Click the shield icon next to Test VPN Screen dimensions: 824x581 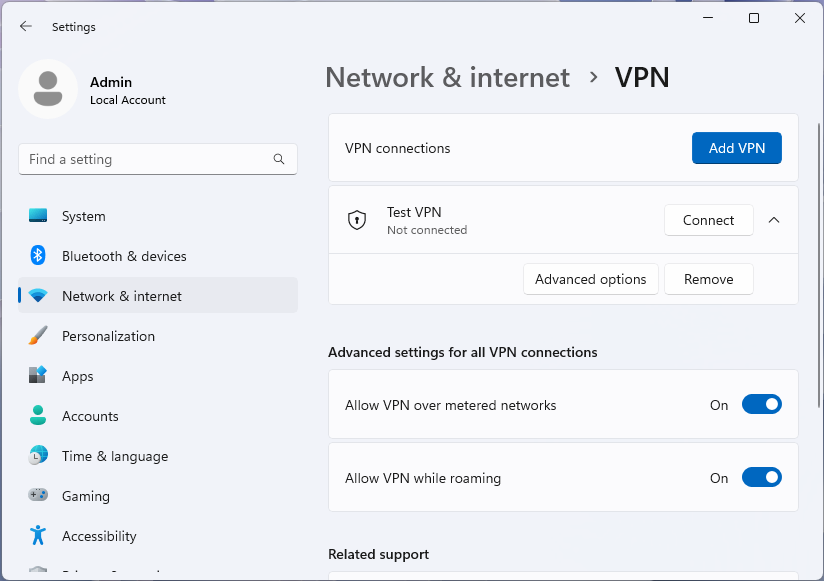357,220
